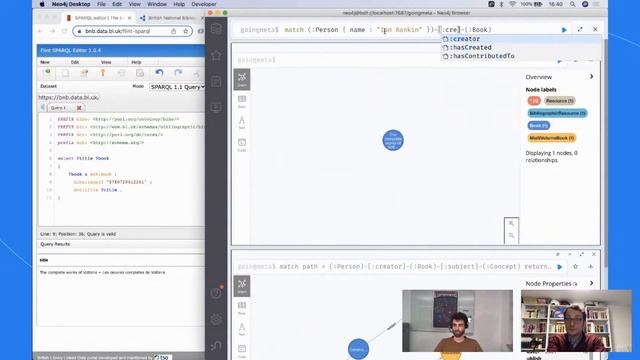This screenshot has height=360, width=640.
Task: Close the Query 1 tab with red X
Action: [79, 108]
